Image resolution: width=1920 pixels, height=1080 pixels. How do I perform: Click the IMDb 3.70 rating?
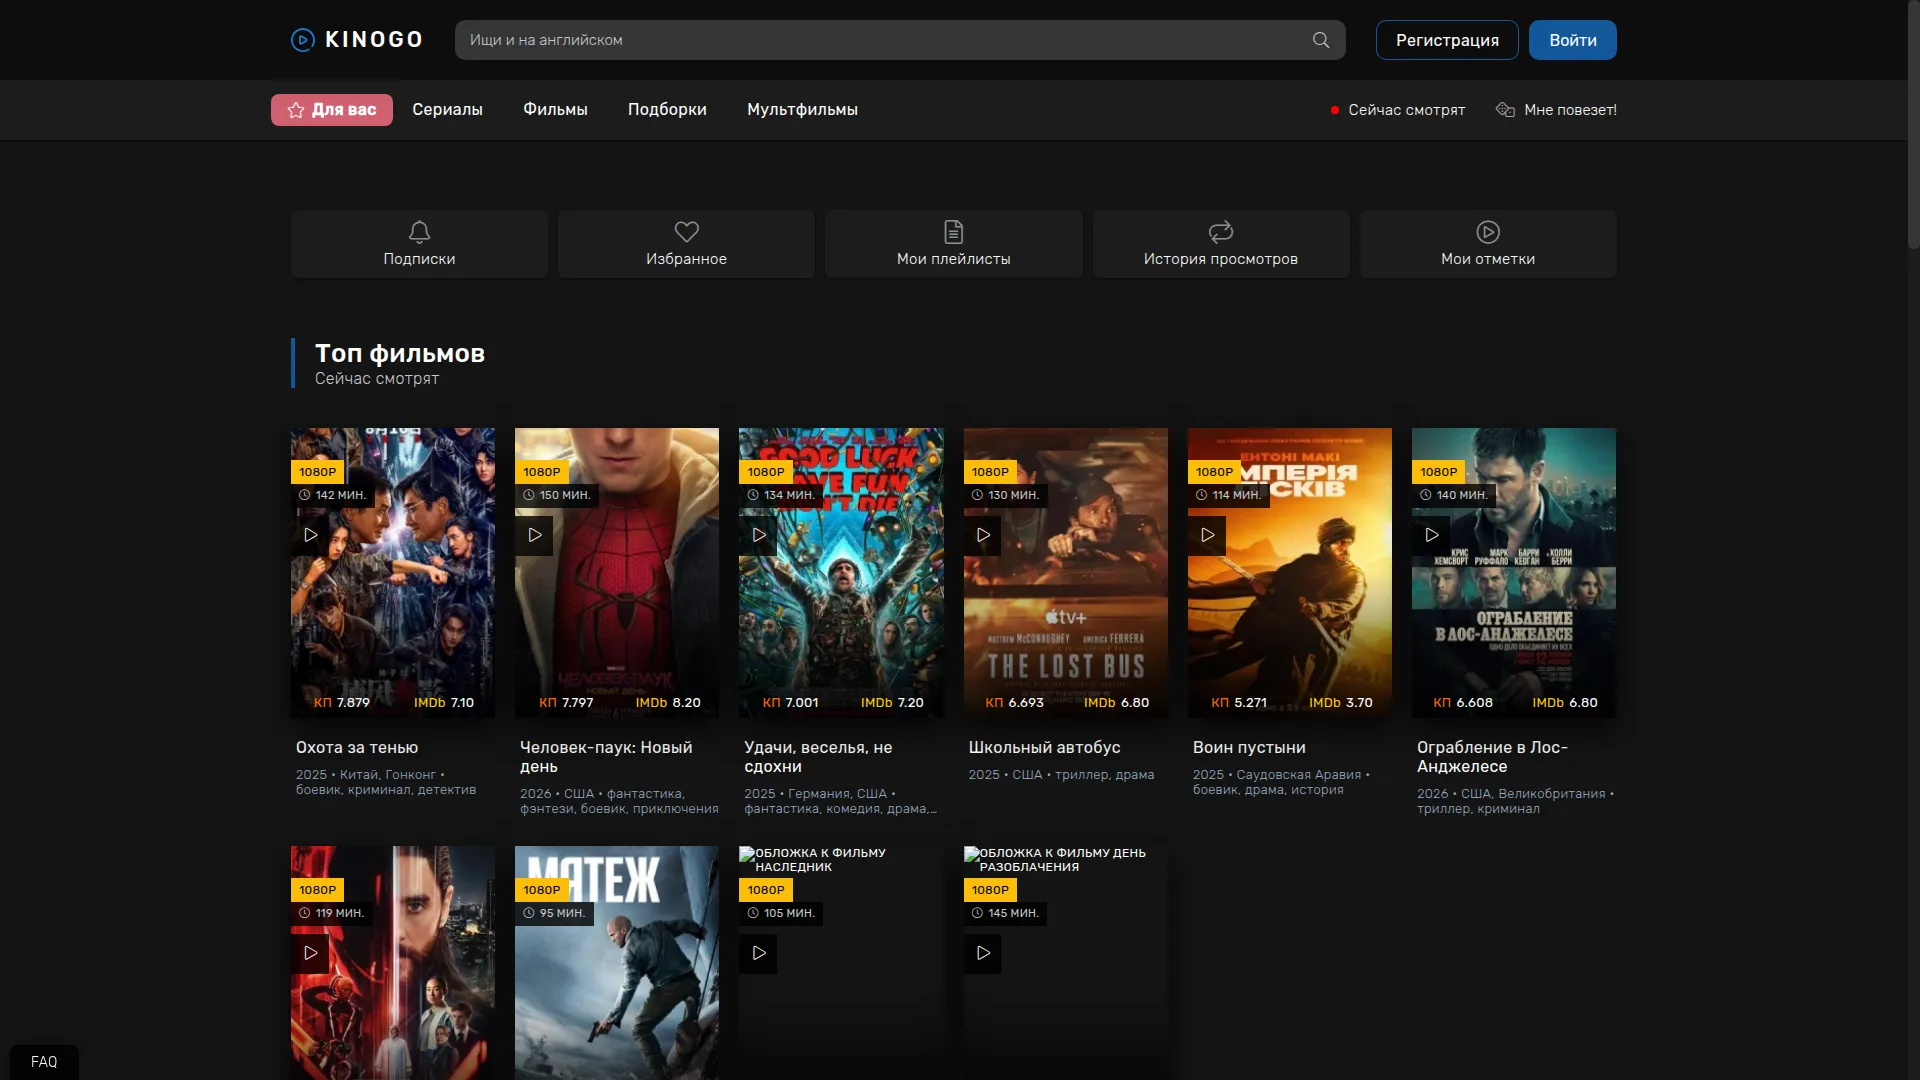tap(1341, 703)
